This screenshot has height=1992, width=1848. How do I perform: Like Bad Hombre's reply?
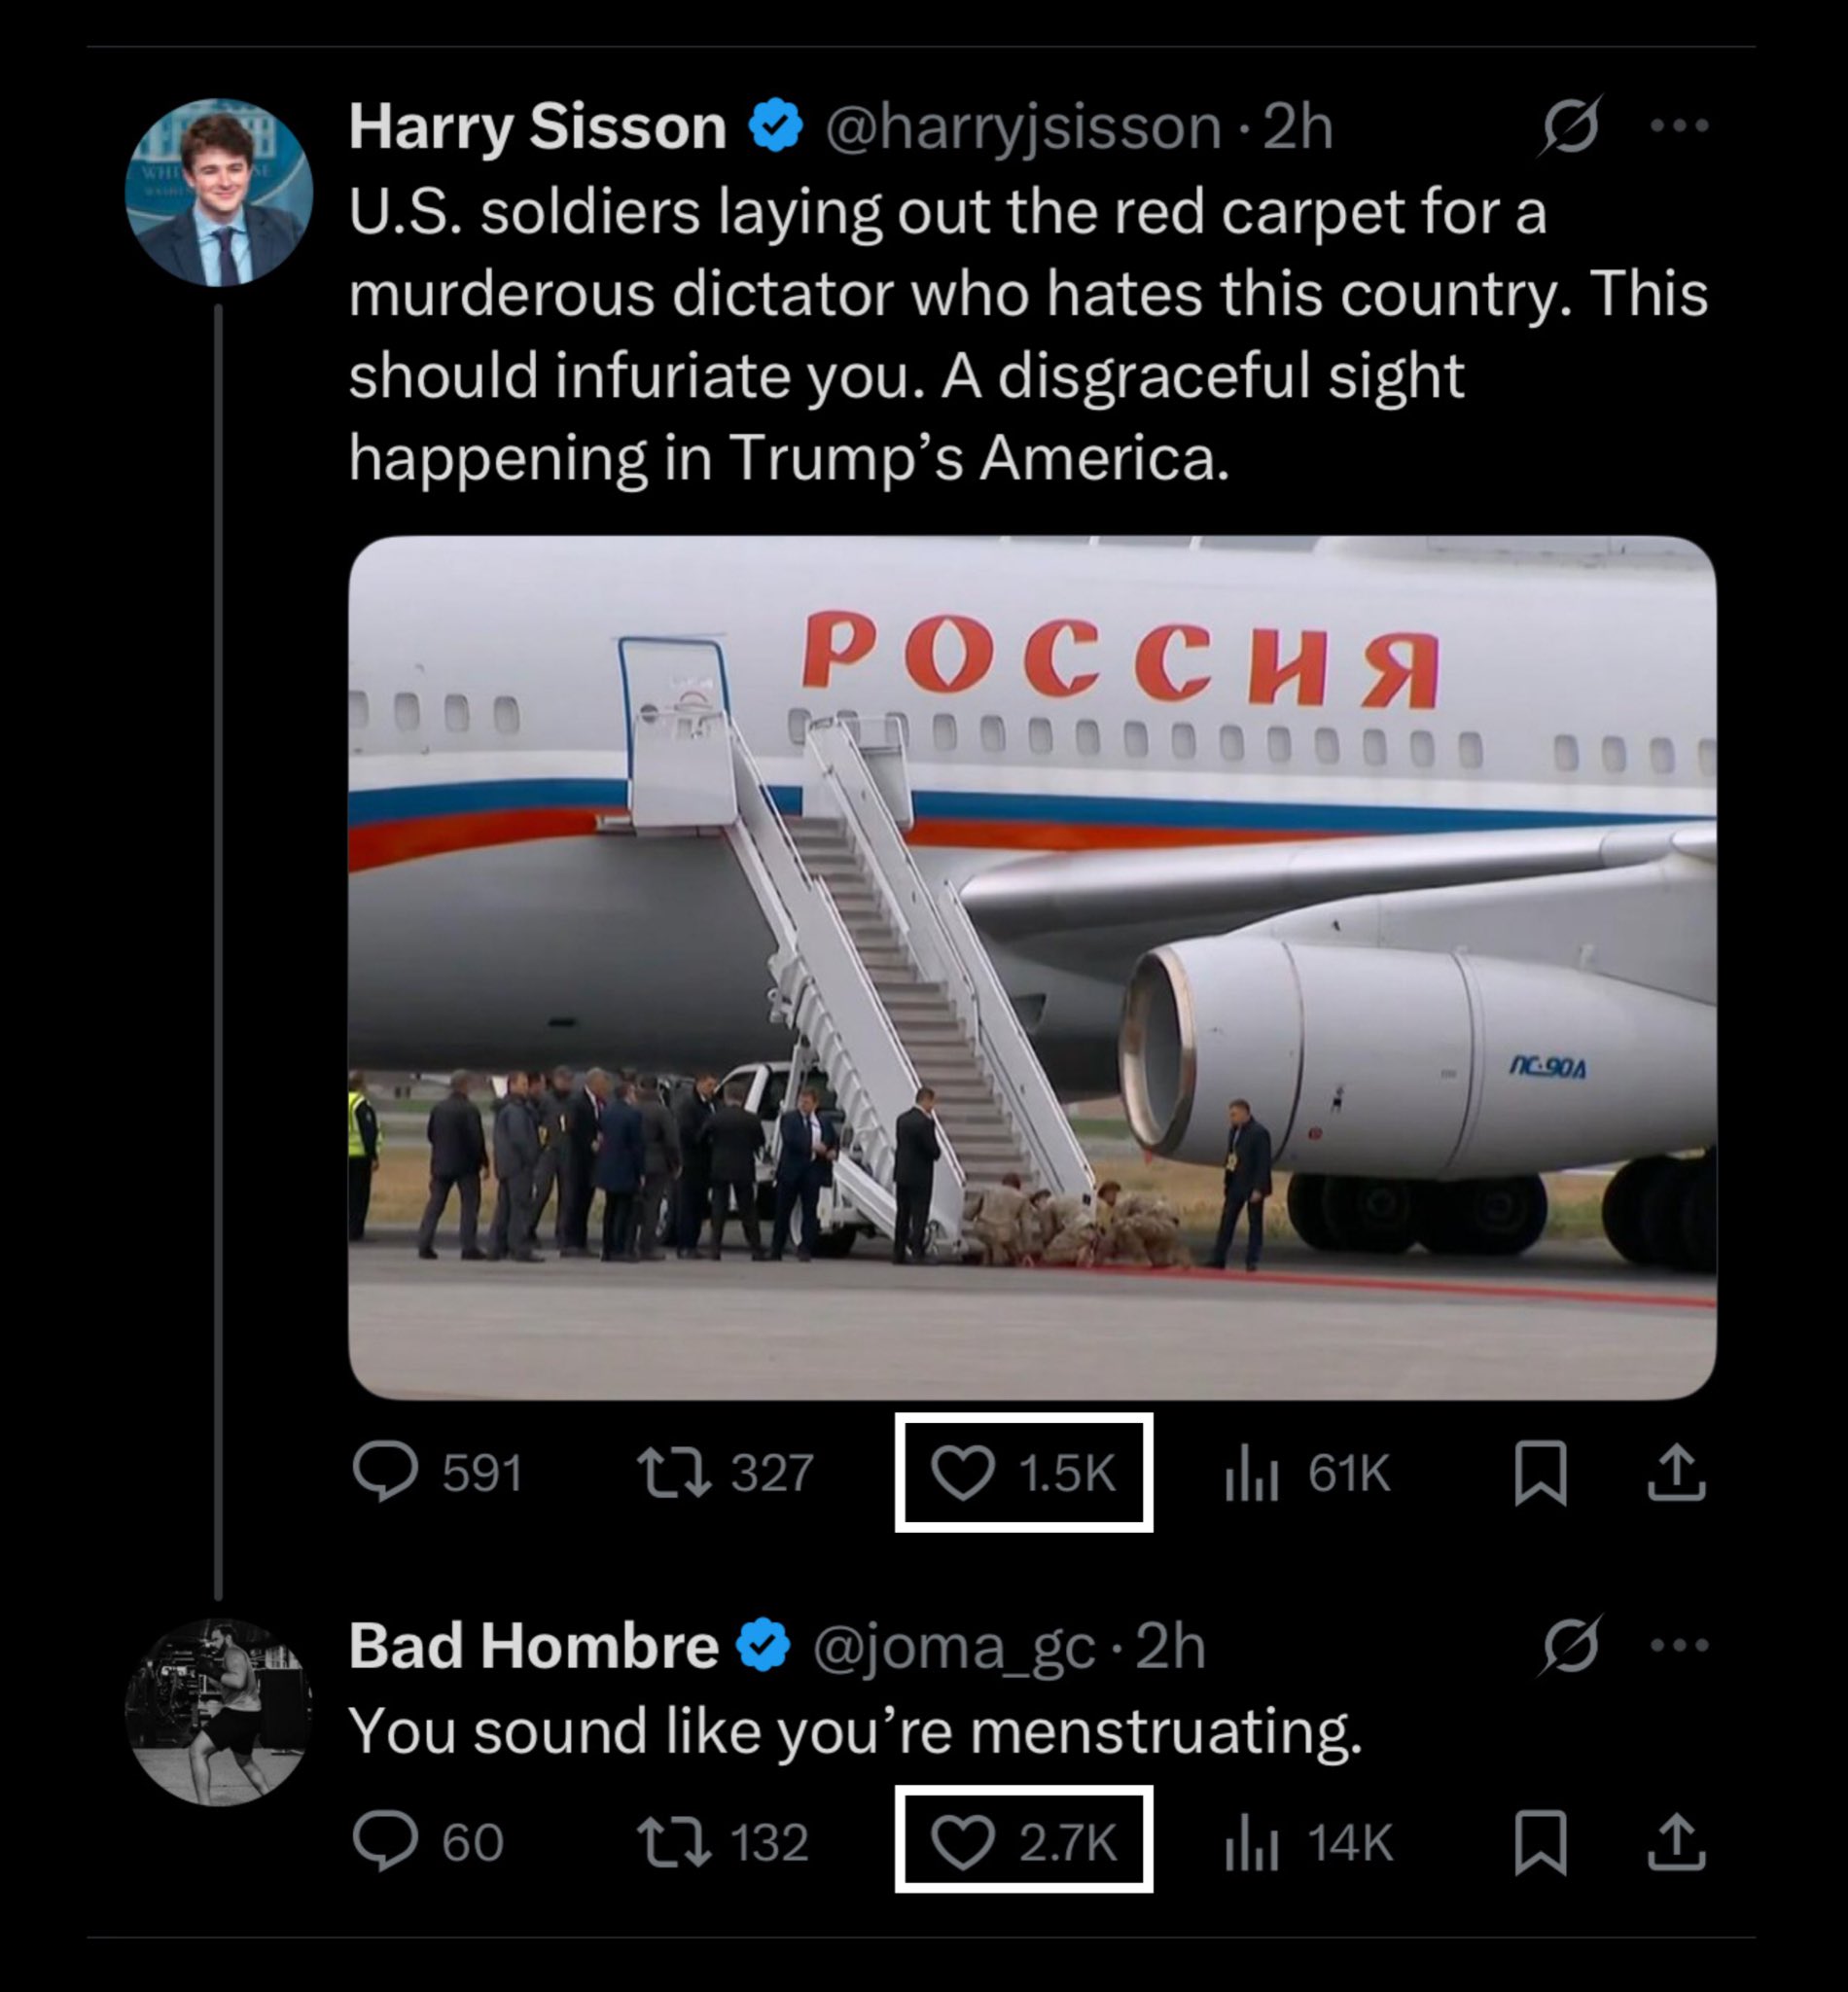963,1842
